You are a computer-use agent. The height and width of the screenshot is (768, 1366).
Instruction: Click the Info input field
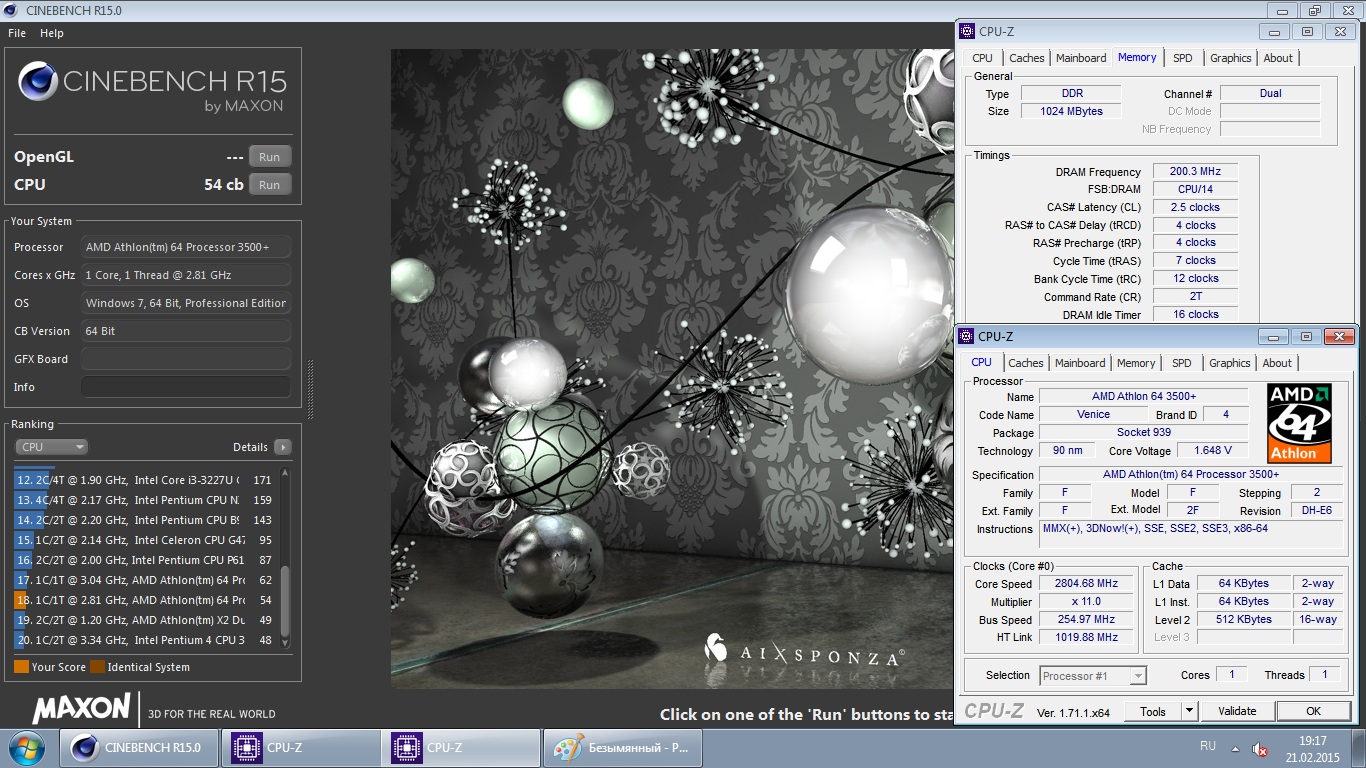(x=186, y=387)
